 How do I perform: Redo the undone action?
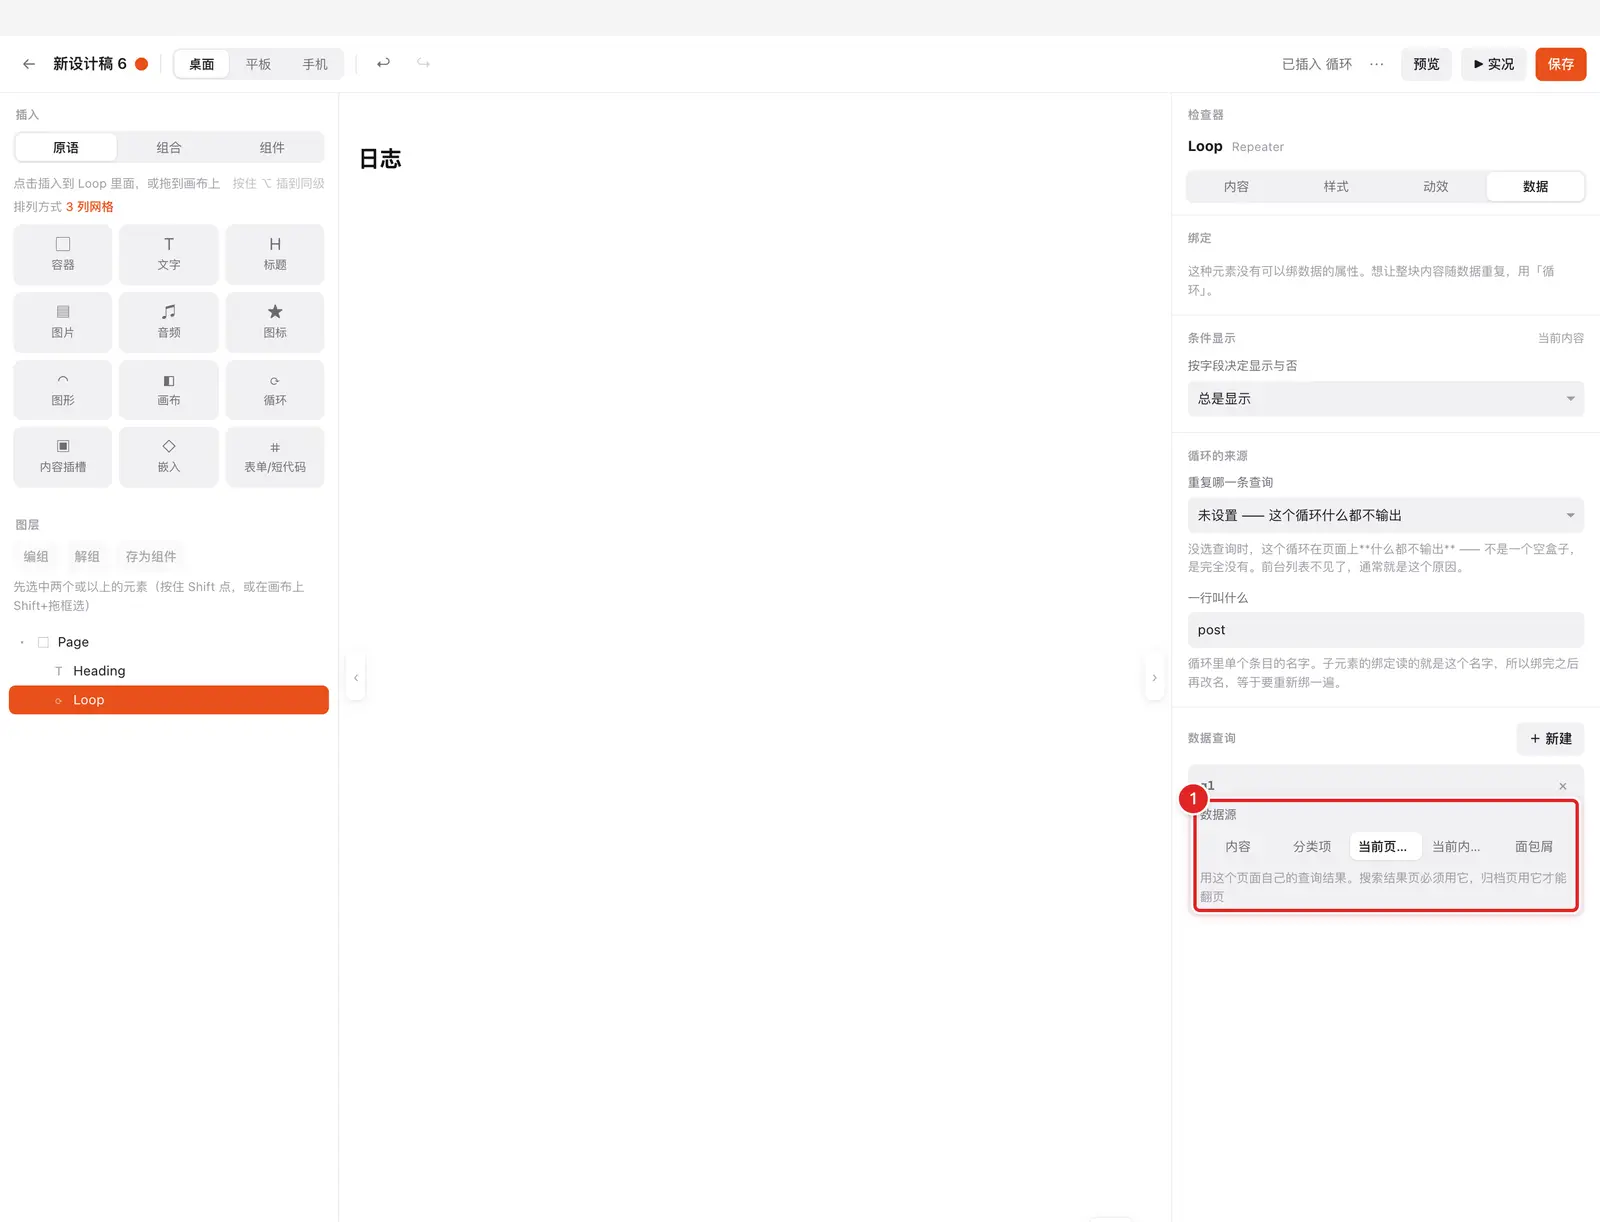coord(424,63)
